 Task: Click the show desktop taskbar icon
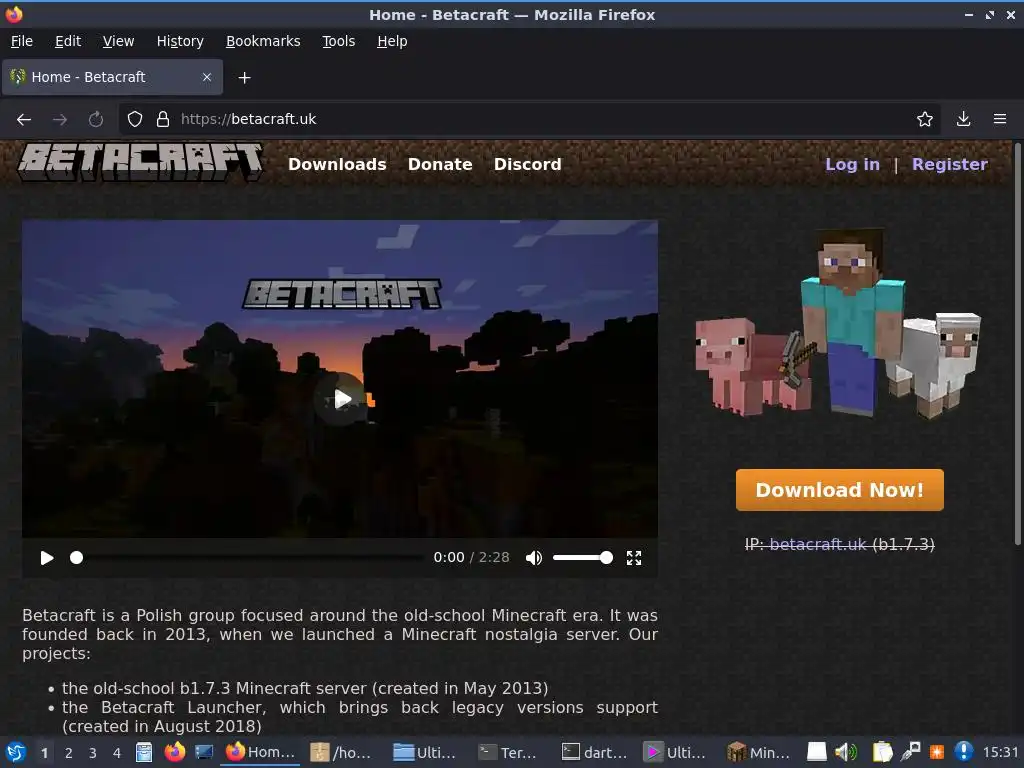pos(204,752)
